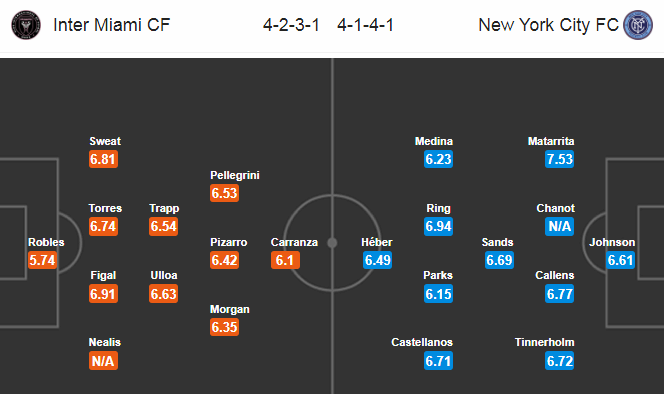Image resolution: width=664 pixels, height=394 pixels.
Task: Click Ring's 6.94 rating badge
Action: pyautogui.click(x=438, y=226)
